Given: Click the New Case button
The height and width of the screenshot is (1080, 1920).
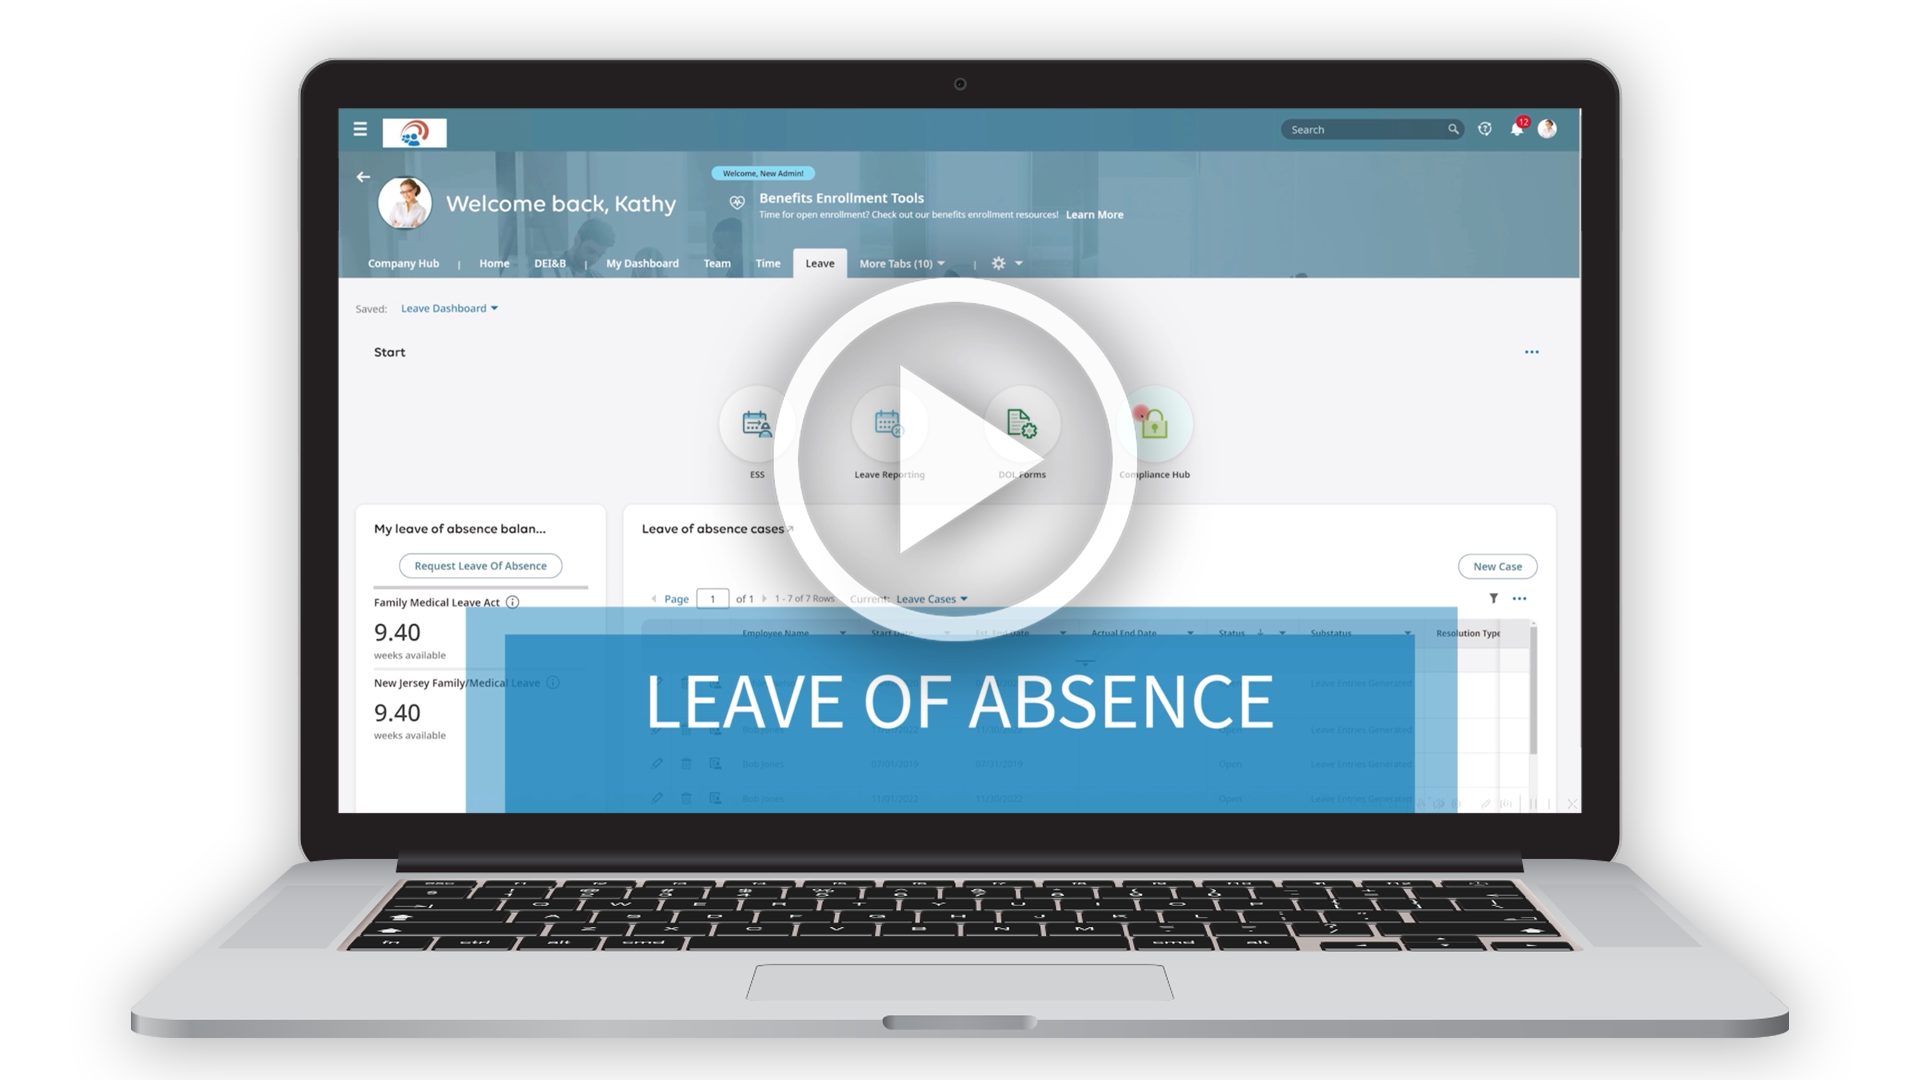Looking at the screenshot, I should click(x=1497, y=566).
